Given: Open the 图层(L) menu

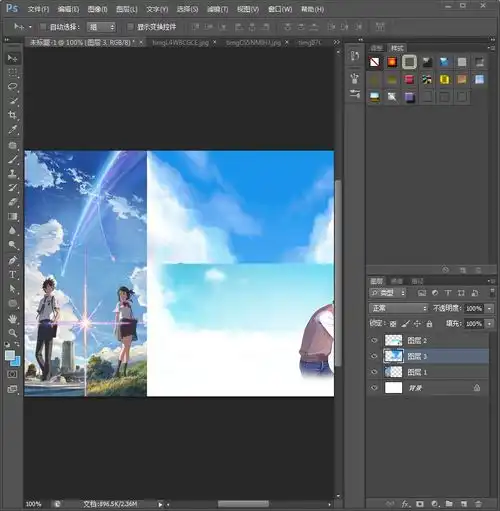Looking at the screenshot, I should click(x=127, y=9).
